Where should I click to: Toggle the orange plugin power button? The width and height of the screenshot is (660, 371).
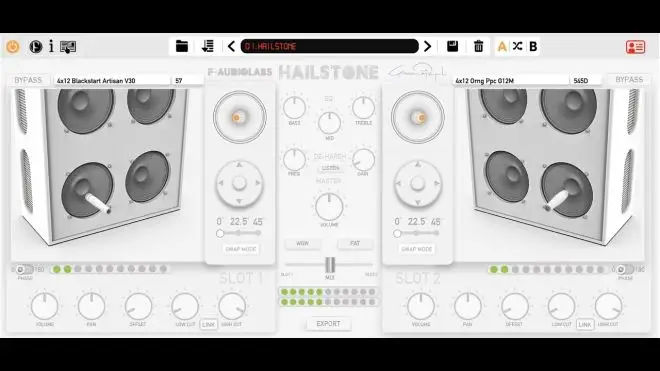click(13, 46)
